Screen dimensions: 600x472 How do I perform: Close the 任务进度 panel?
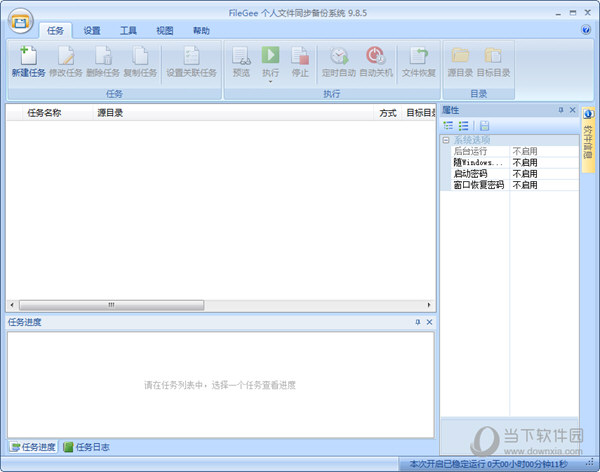click(429, 322)
